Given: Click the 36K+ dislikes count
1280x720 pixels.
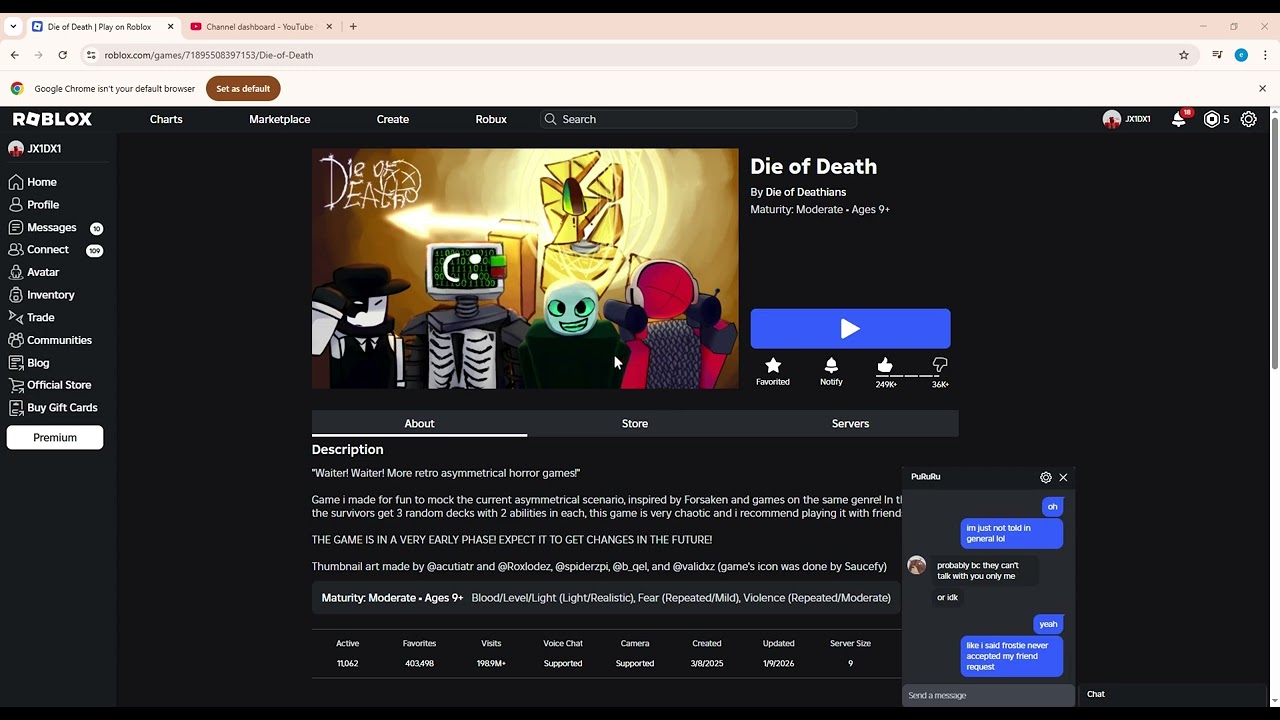Looking at the screenshot, I should coord(940,384).
